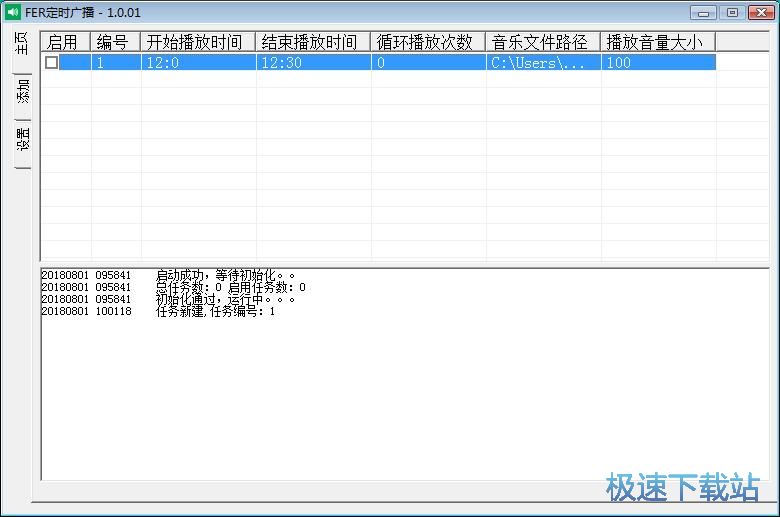Enable the checkbox for task number 1
Viewport: 780px width, 517px height.
click(51, 62)
